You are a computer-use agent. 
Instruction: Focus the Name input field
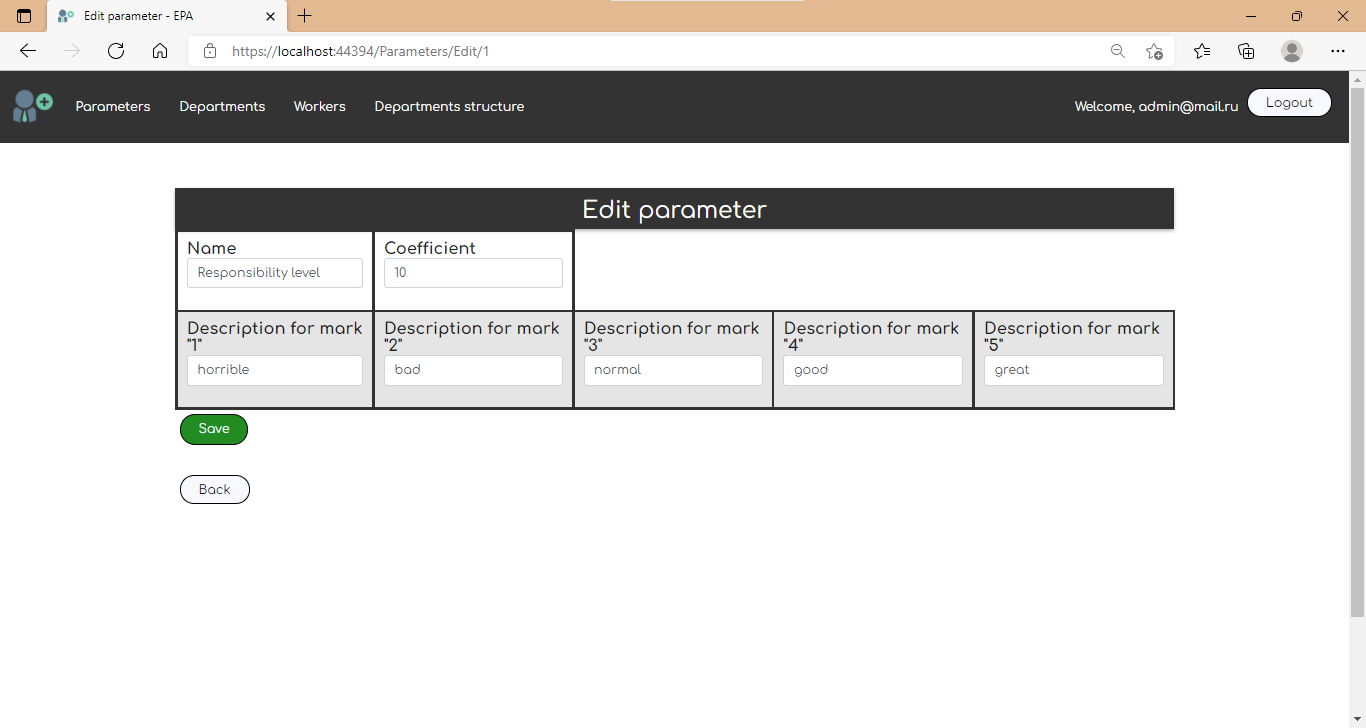coord(275,273)
